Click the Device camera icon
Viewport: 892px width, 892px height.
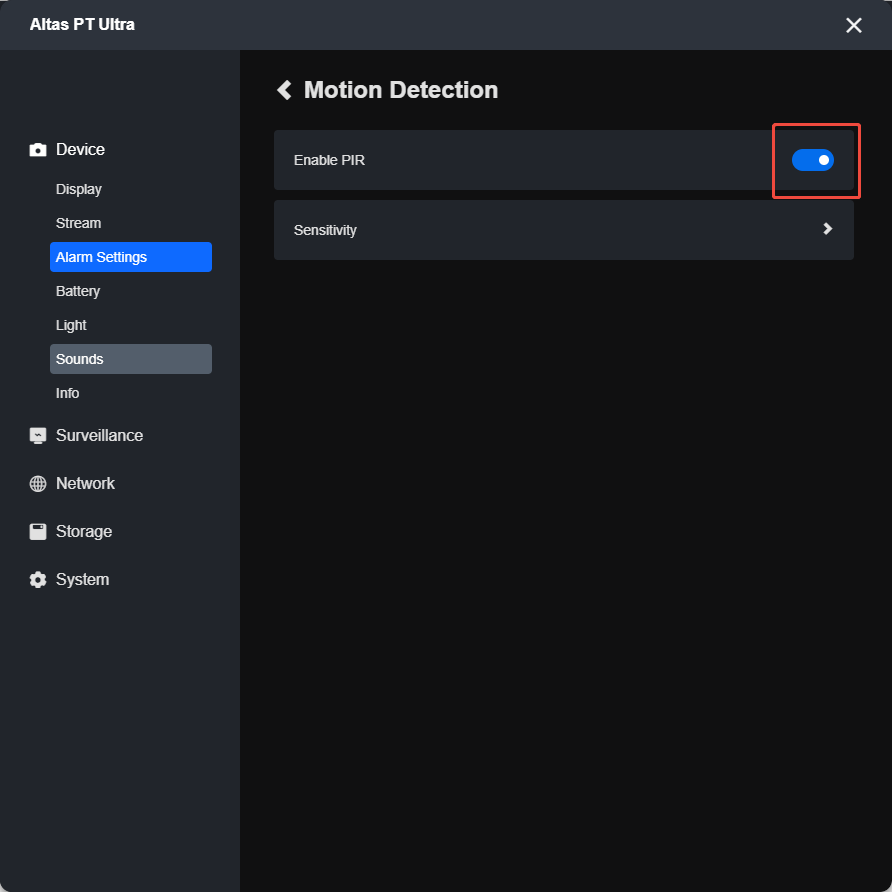pyautogui.click(x=38, y=150)
